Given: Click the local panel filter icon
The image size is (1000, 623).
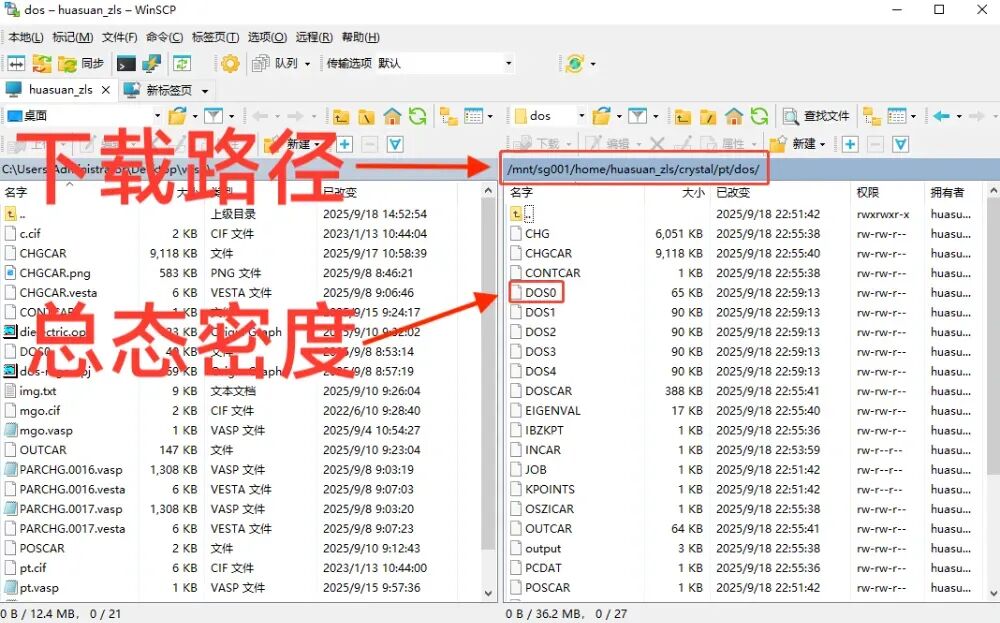Looking at the screenshot, I should click(212, 116).
